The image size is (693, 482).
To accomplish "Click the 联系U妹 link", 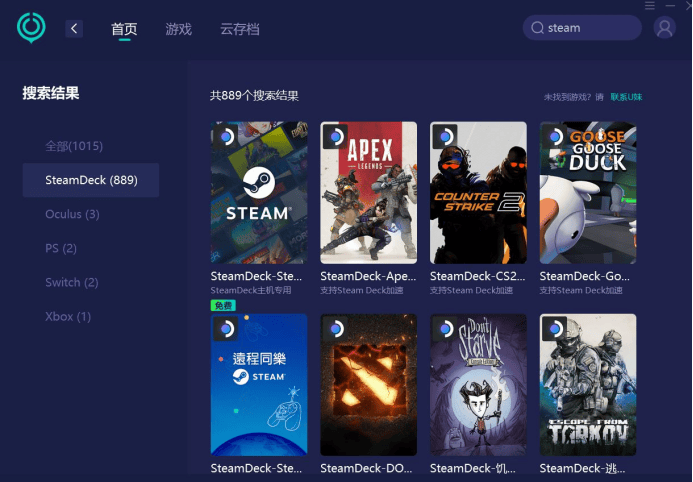I will (x=626, y=97).
